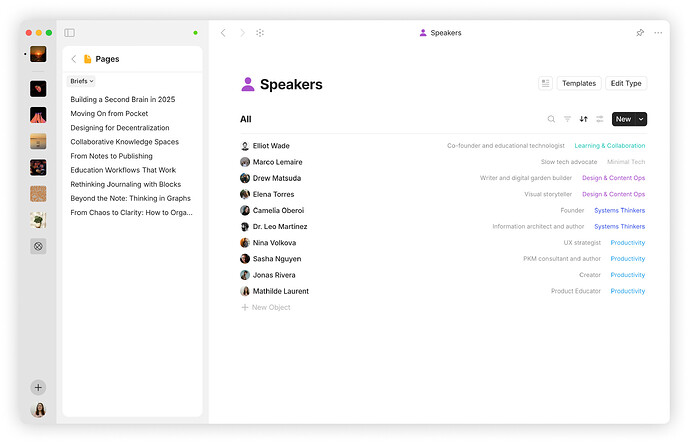Open the sort arrows icon
This screenshot has width=690, height=443.
click(584, 119)
